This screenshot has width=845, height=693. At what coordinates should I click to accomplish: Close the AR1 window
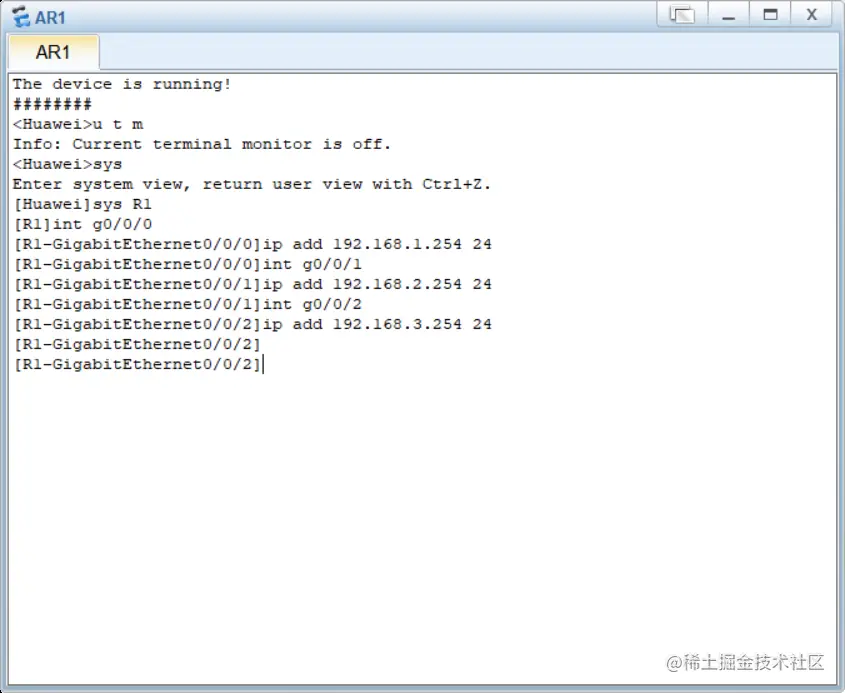812,15
